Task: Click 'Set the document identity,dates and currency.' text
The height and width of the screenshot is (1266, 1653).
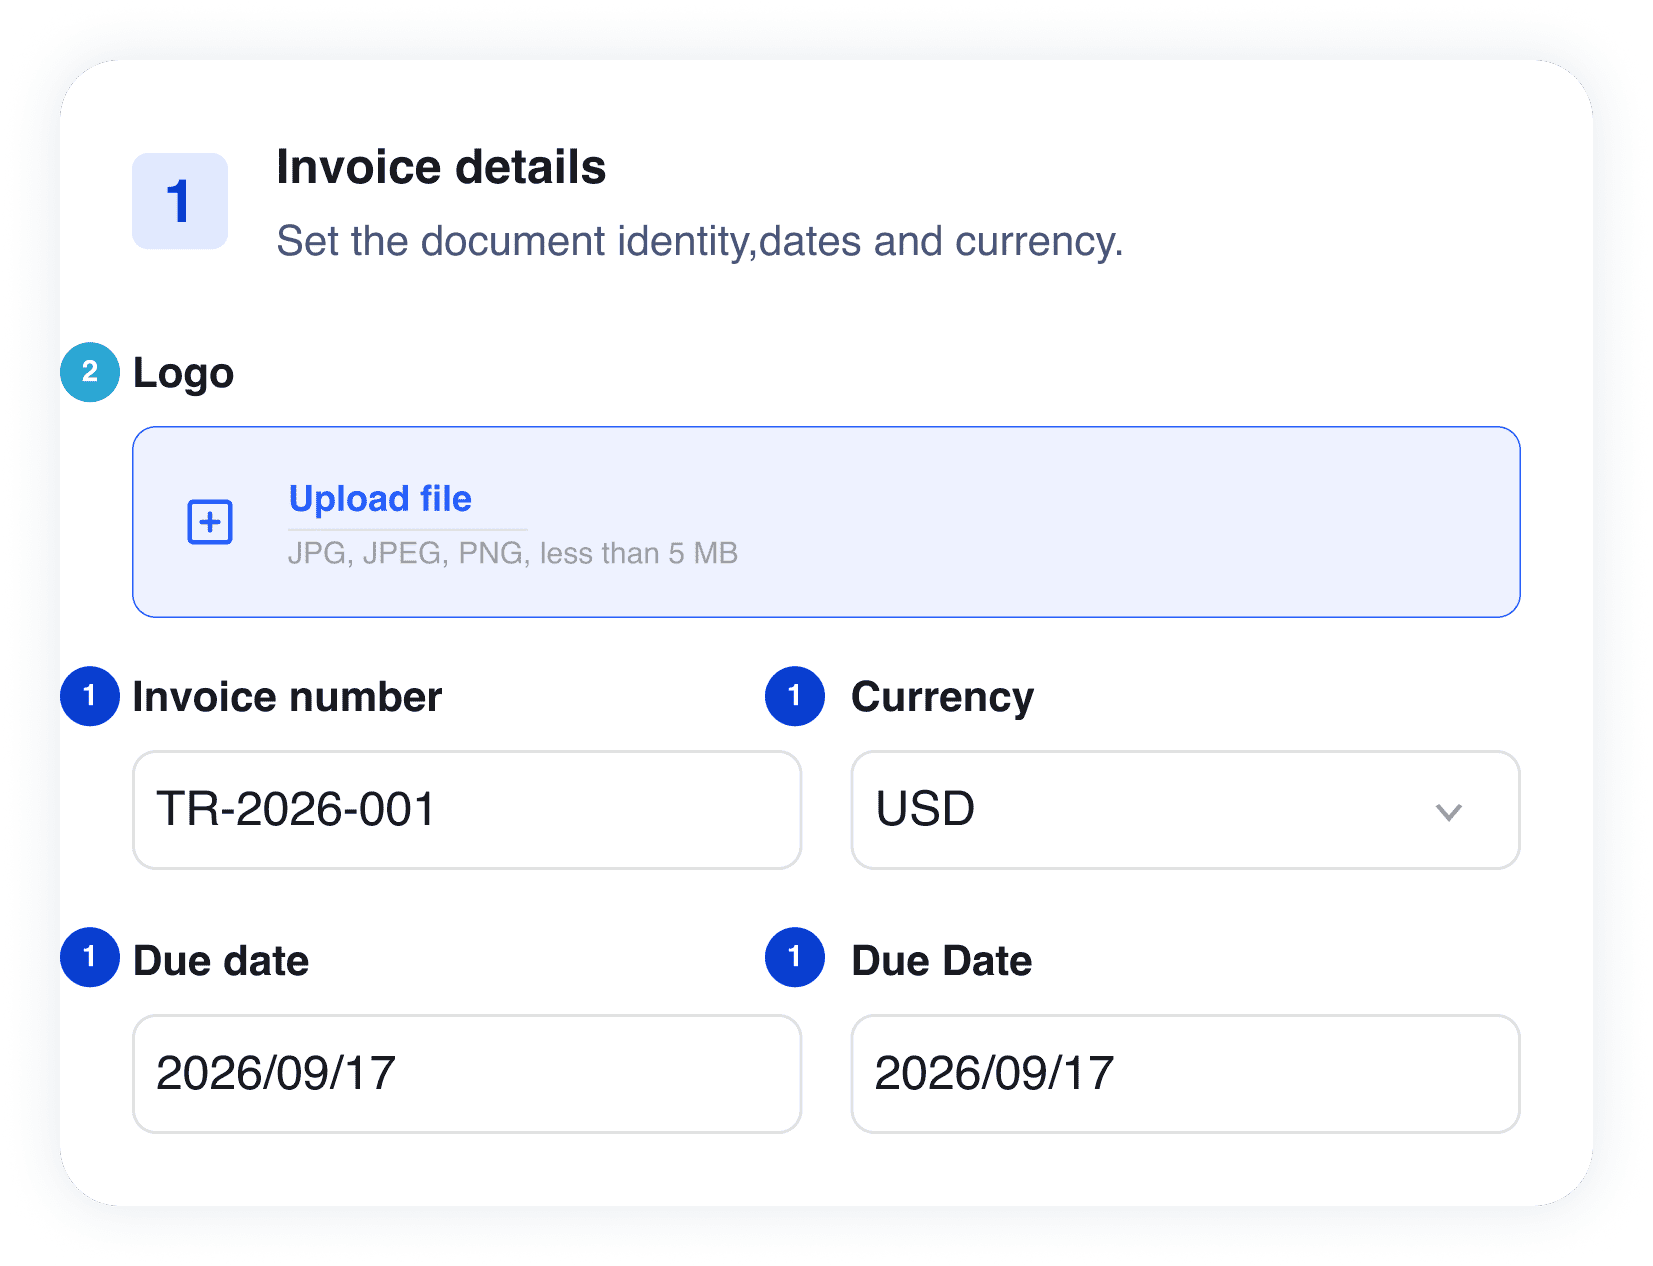Action: point(700,242)
